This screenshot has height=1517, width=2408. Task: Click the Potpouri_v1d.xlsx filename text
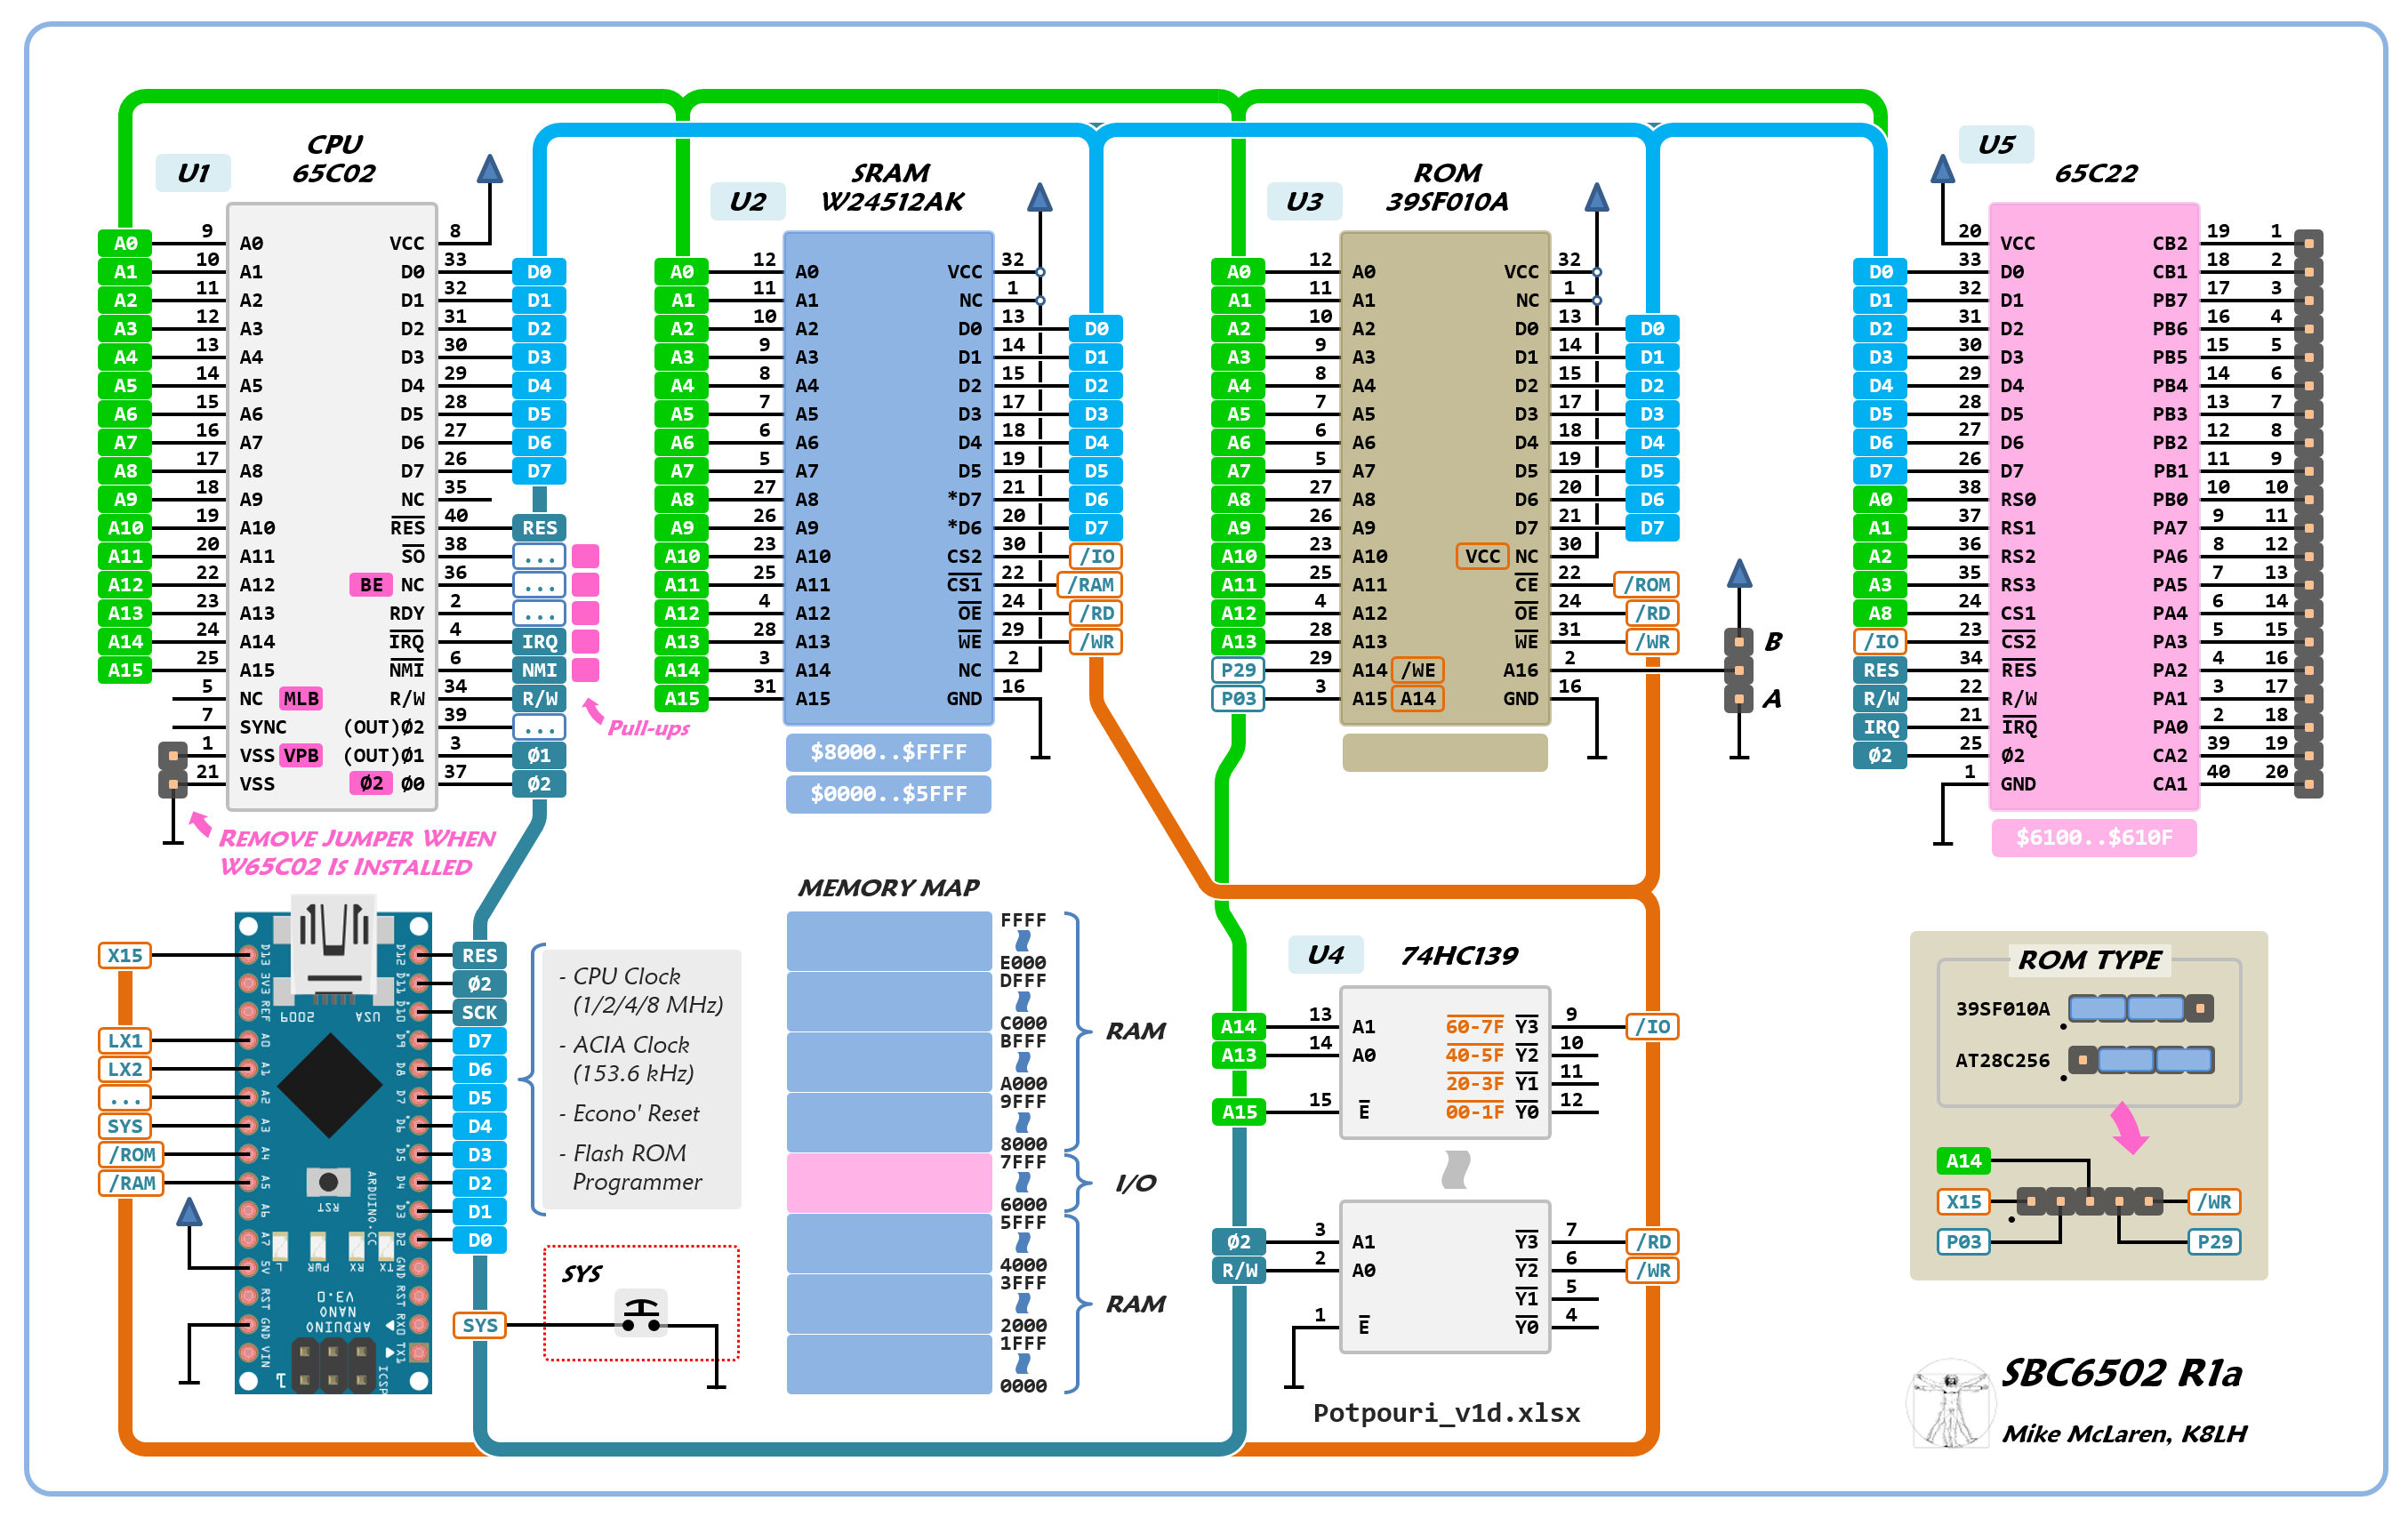click(1446, 1413)
